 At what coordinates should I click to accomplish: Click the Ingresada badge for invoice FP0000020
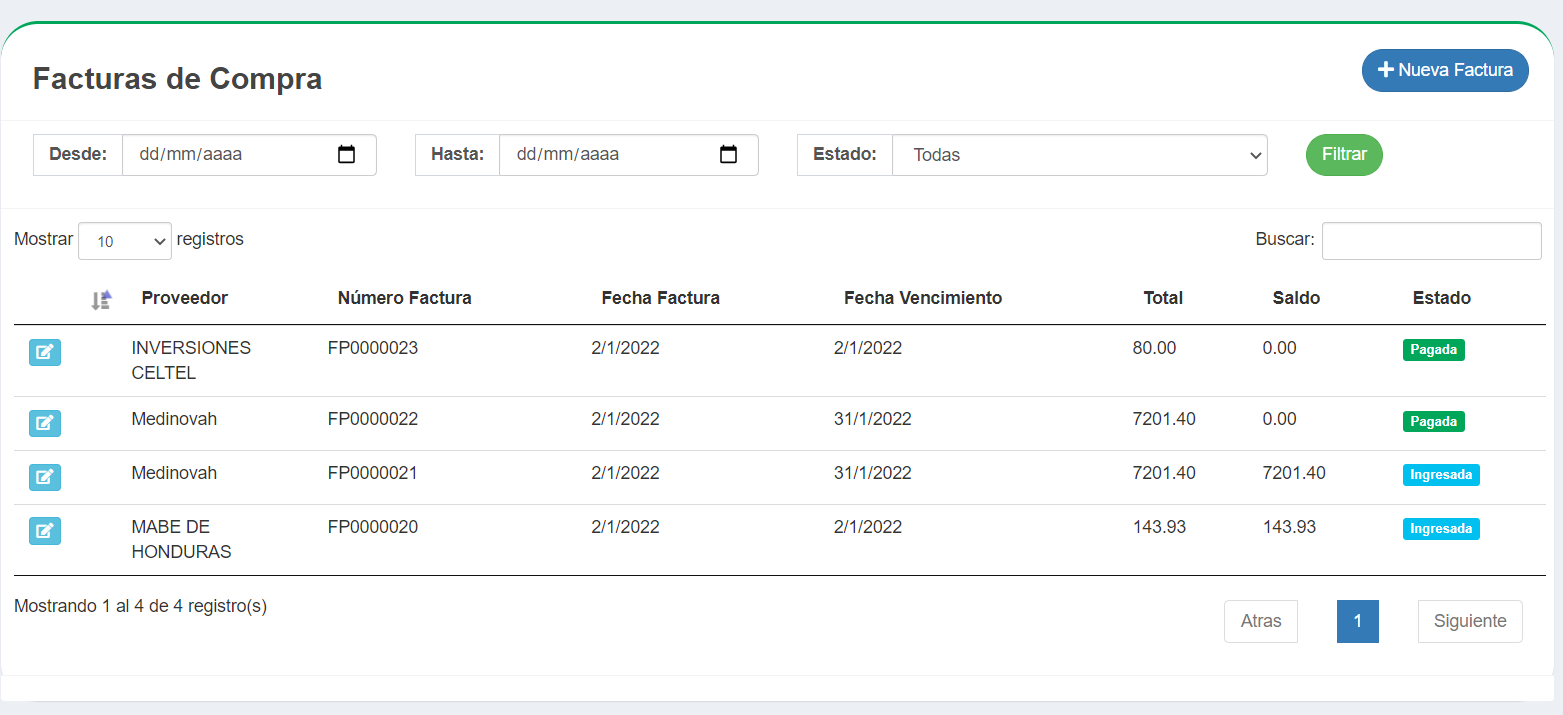1441,528
